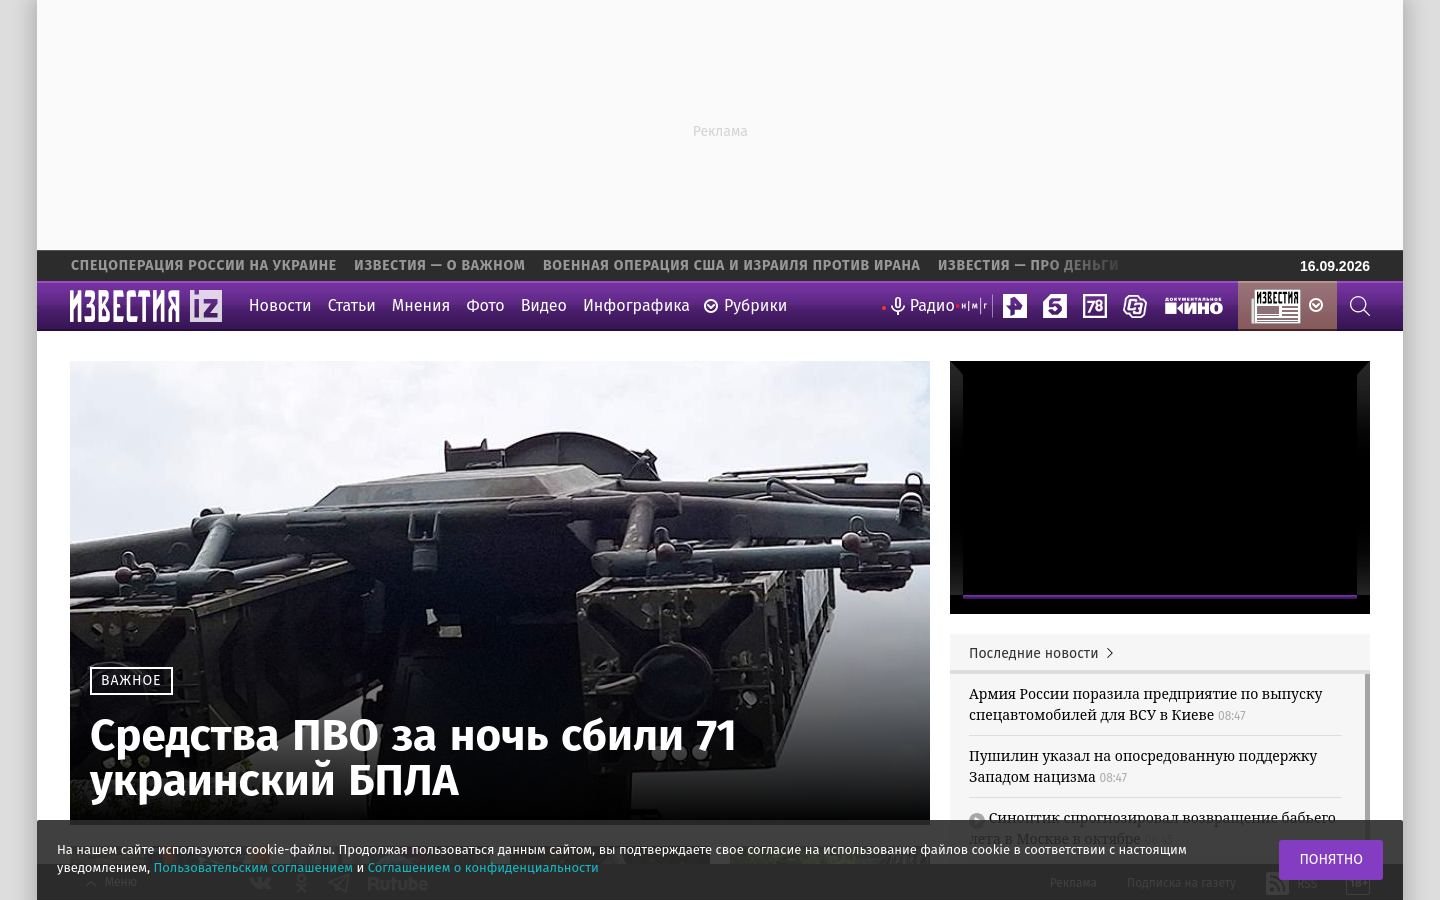Image resolution: width=1440 pixels, height=900 pixels.
Task: Open news about Армия России поразила предприятие
Action: click(x=1145, y=704)
